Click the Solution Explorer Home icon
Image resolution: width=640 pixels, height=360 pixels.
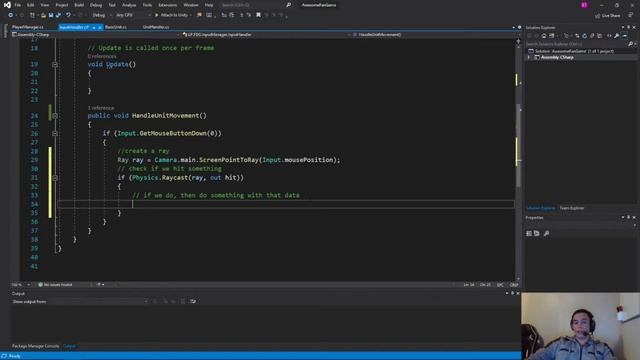click(543, 36)
